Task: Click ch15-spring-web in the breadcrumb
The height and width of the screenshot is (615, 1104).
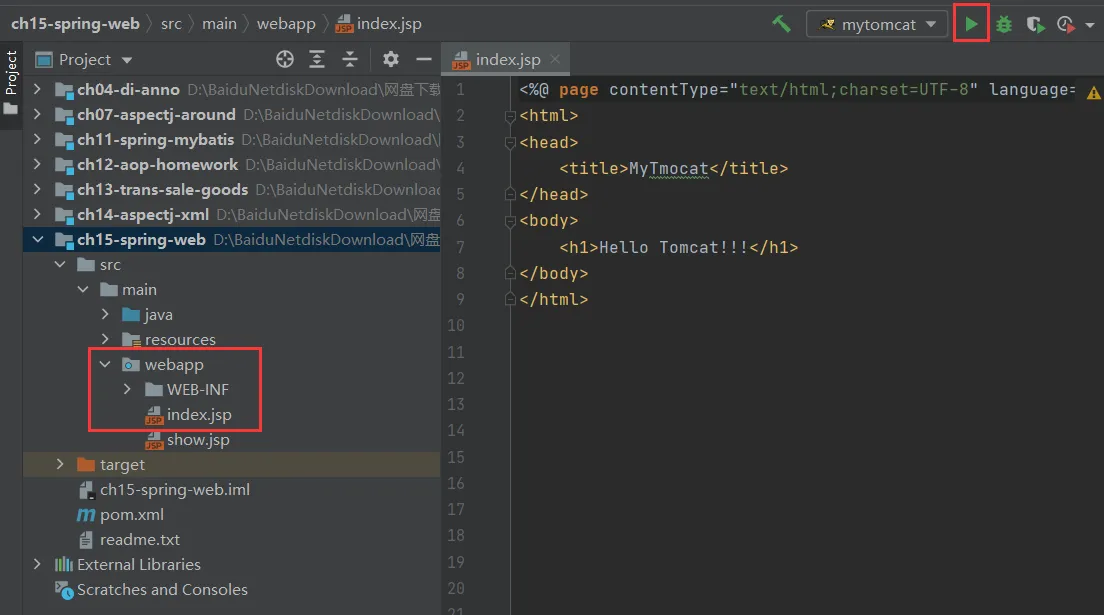Action: 75,24
